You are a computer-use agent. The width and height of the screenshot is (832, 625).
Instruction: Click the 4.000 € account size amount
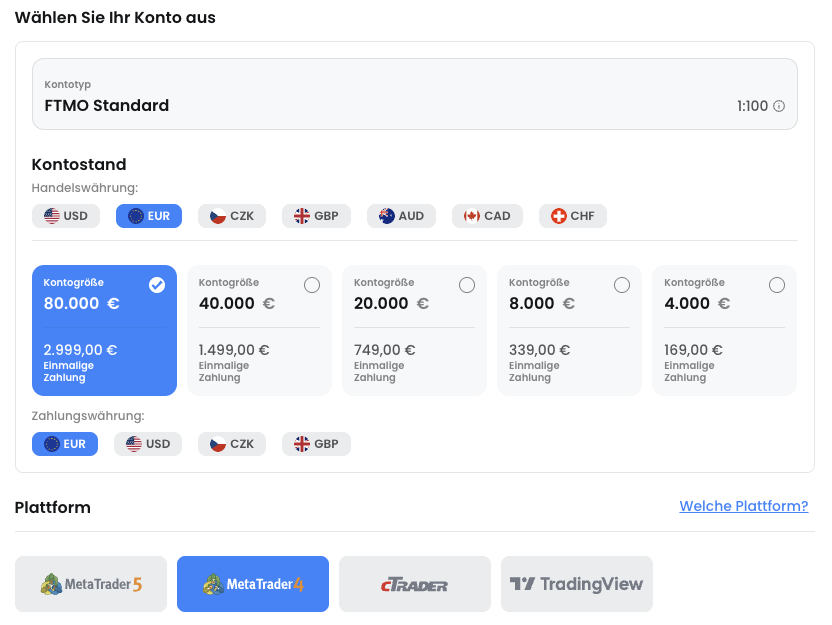point(697,303)
